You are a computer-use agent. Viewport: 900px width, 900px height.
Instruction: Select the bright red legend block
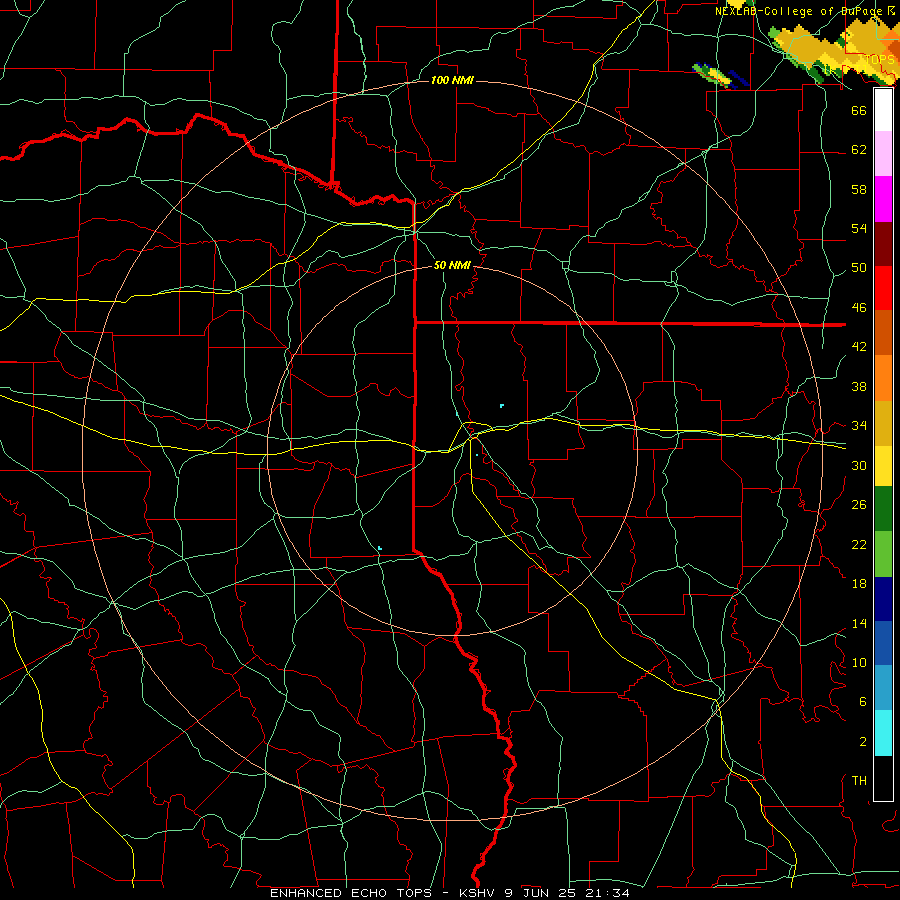[x=883, y=288]
